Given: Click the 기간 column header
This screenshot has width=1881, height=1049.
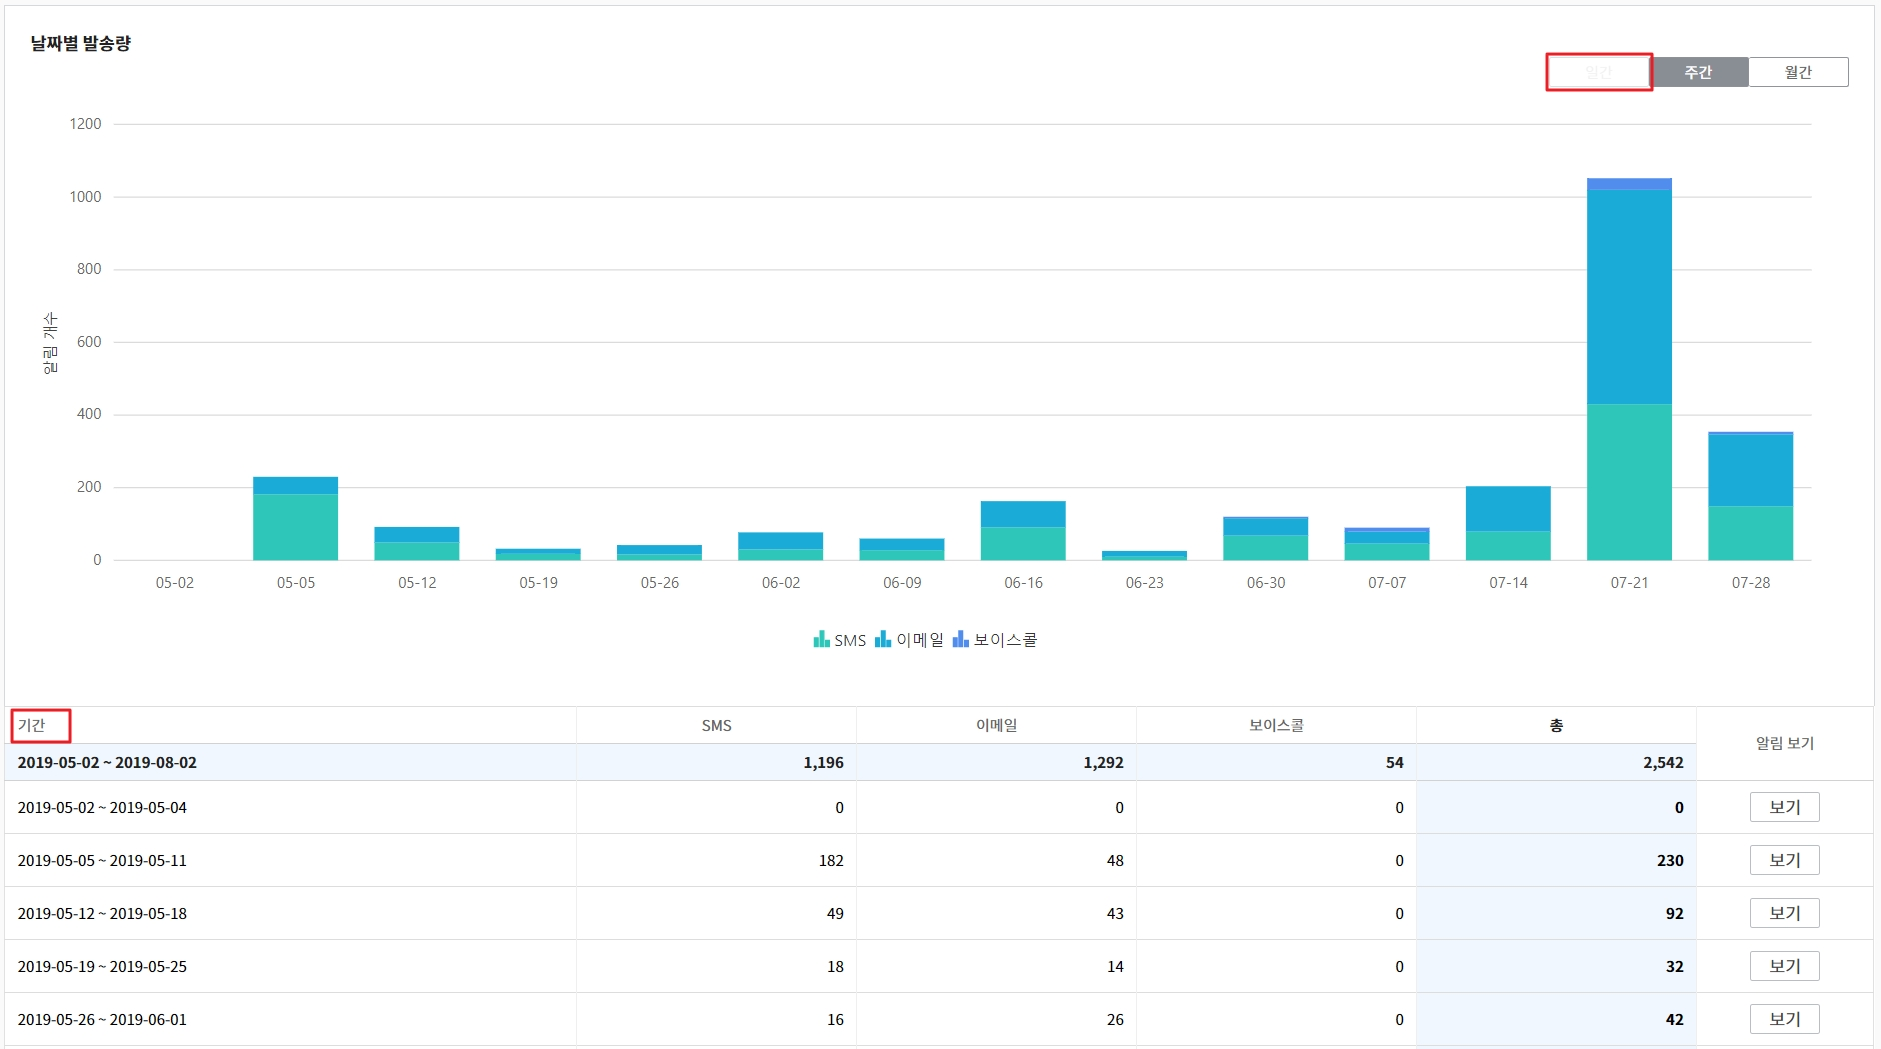Looking at the screenshot, I should [32, 725].
